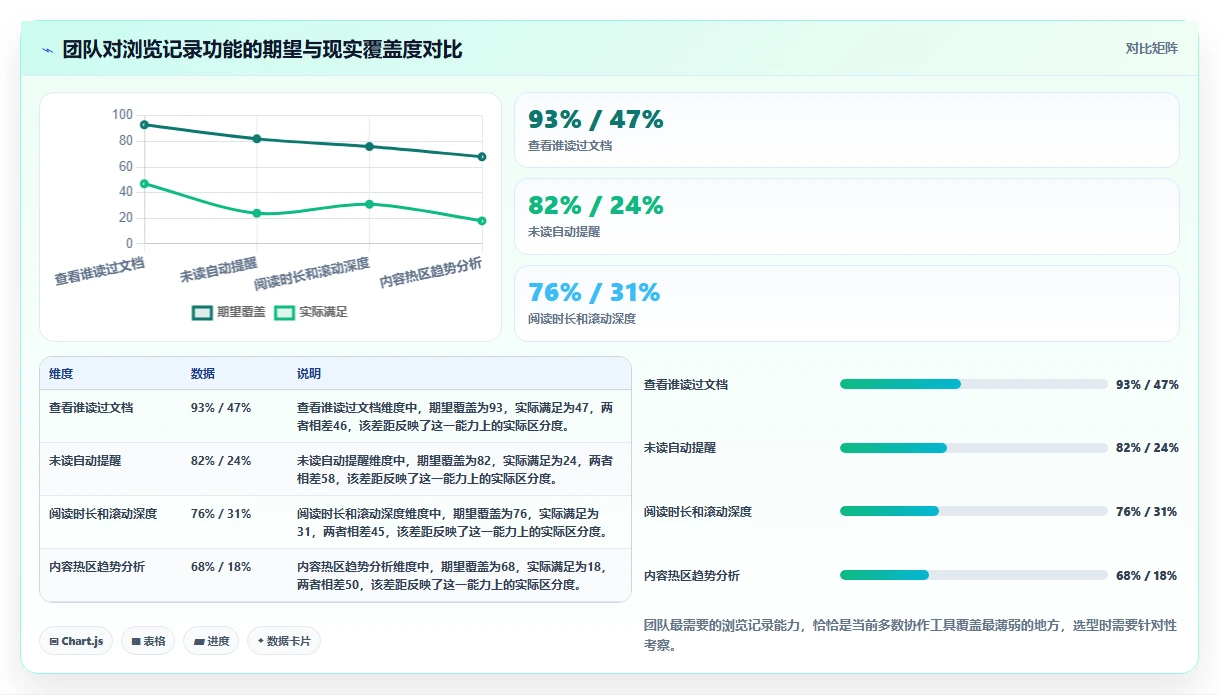Image resolution: width=1219 pixels, height=695 pixels.
Task: Click the 内容热区趋势分析 progress bar
Action: tap(974, 575)
